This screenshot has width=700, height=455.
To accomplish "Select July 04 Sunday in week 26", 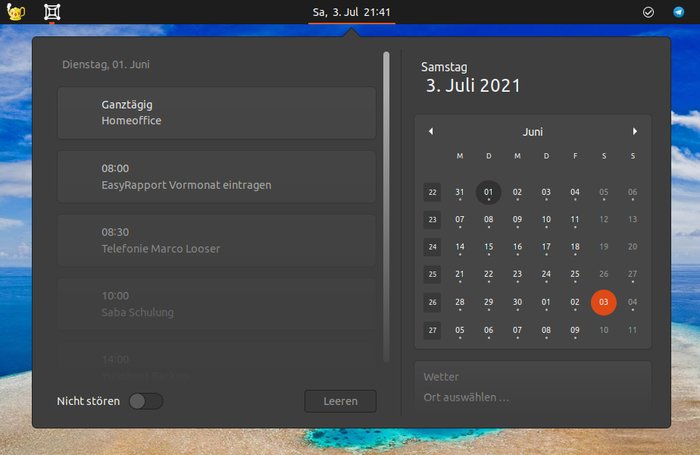I will [x=633, y=302].
